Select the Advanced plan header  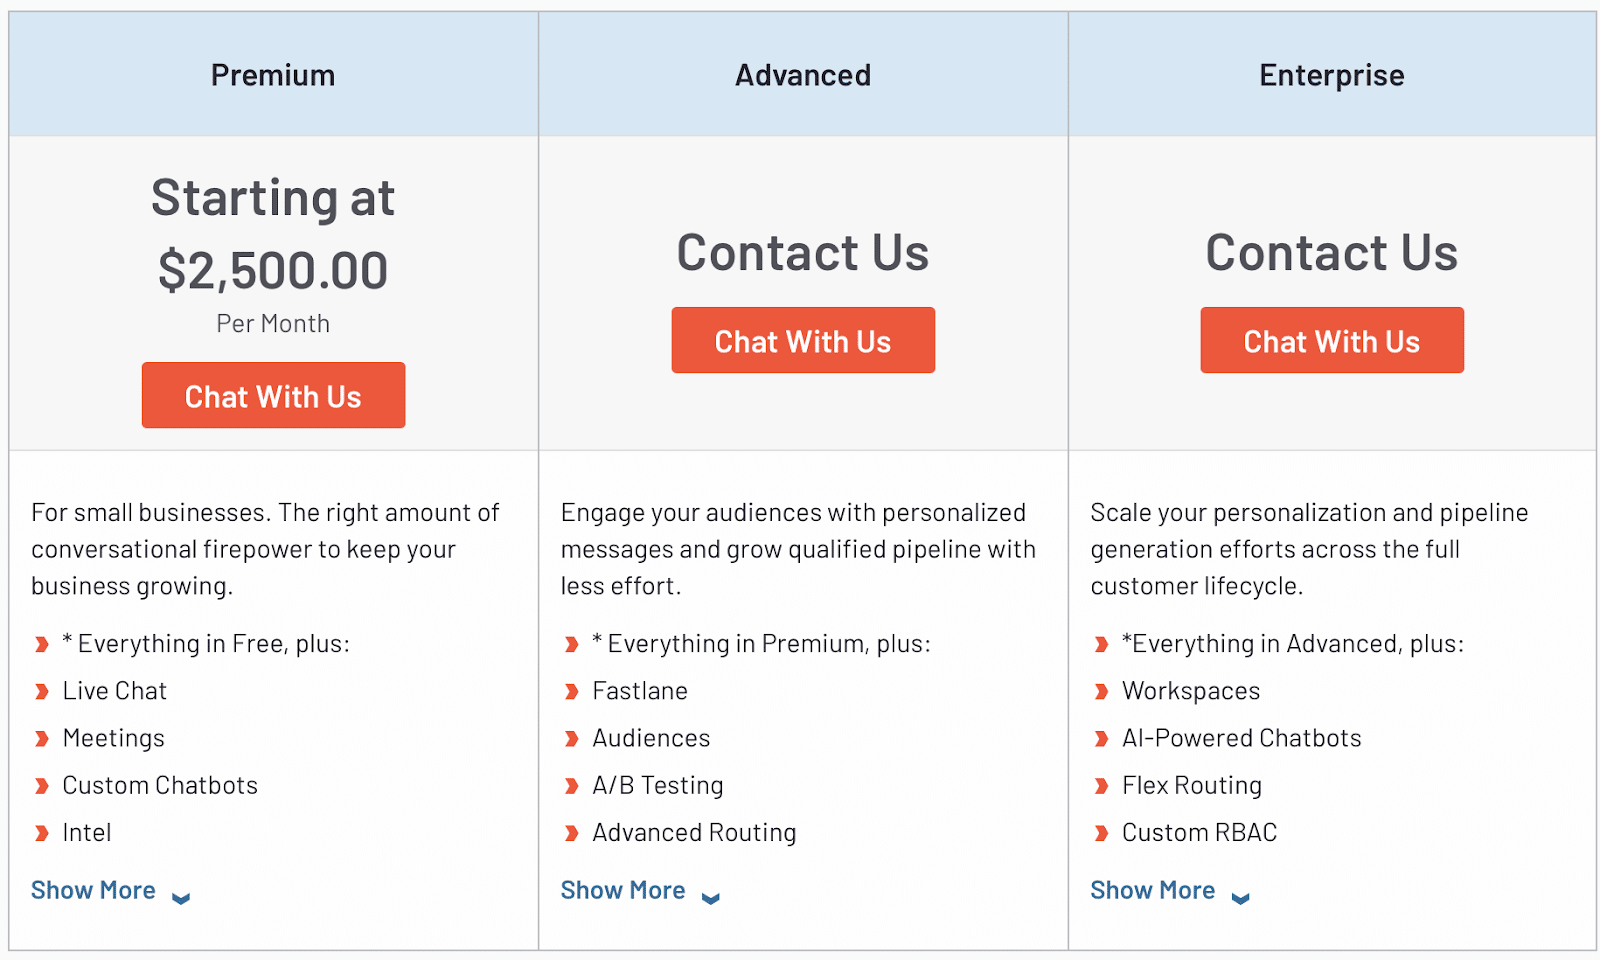point(803,75)
